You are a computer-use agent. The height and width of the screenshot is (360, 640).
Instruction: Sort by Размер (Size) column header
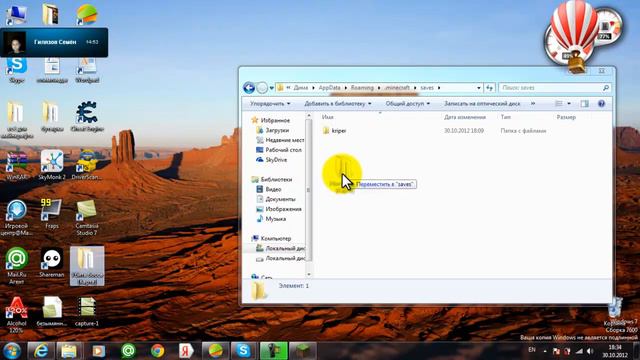566,117
